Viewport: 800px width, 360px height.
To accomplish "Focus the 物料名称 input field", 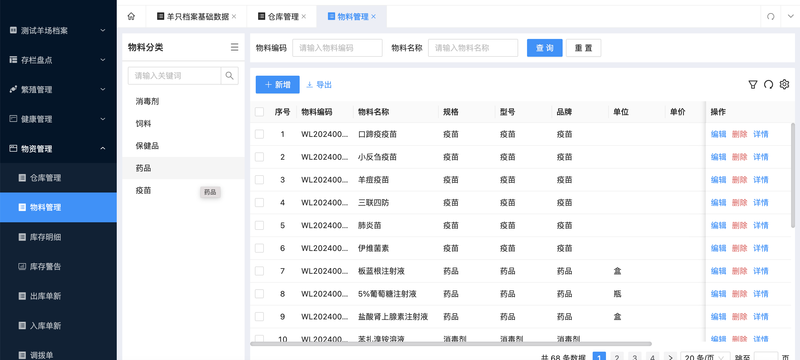I will click(473, 48).
